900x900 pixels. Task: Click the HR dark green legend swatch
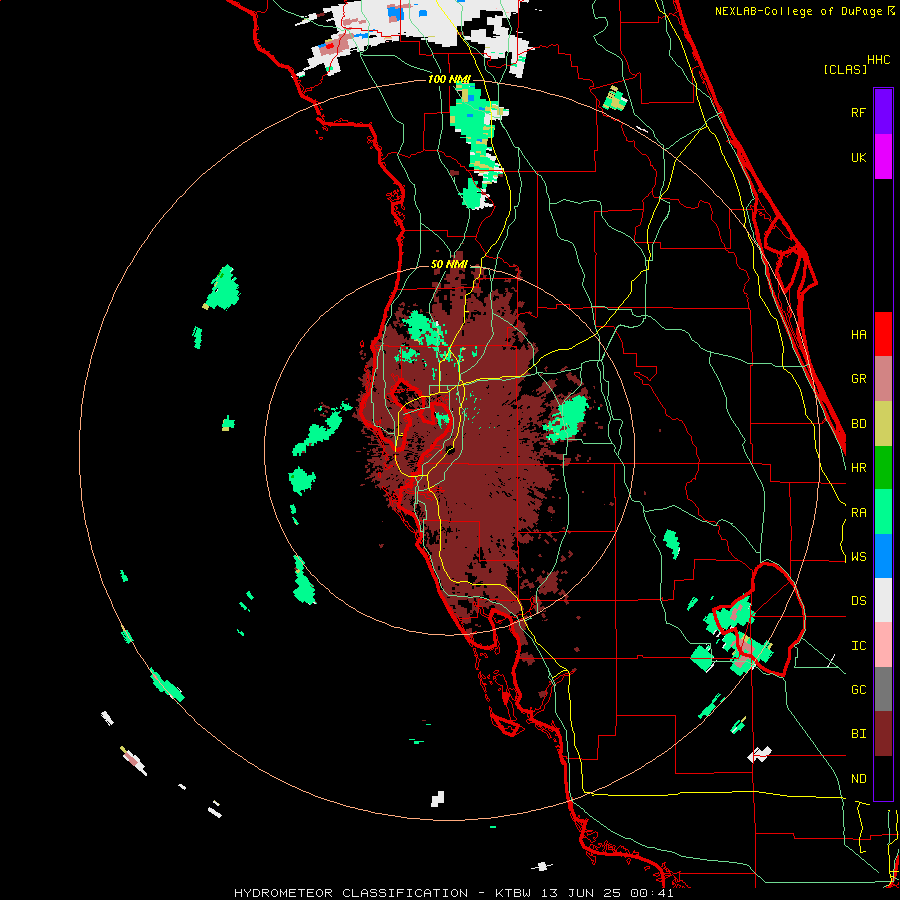point(883,468)
